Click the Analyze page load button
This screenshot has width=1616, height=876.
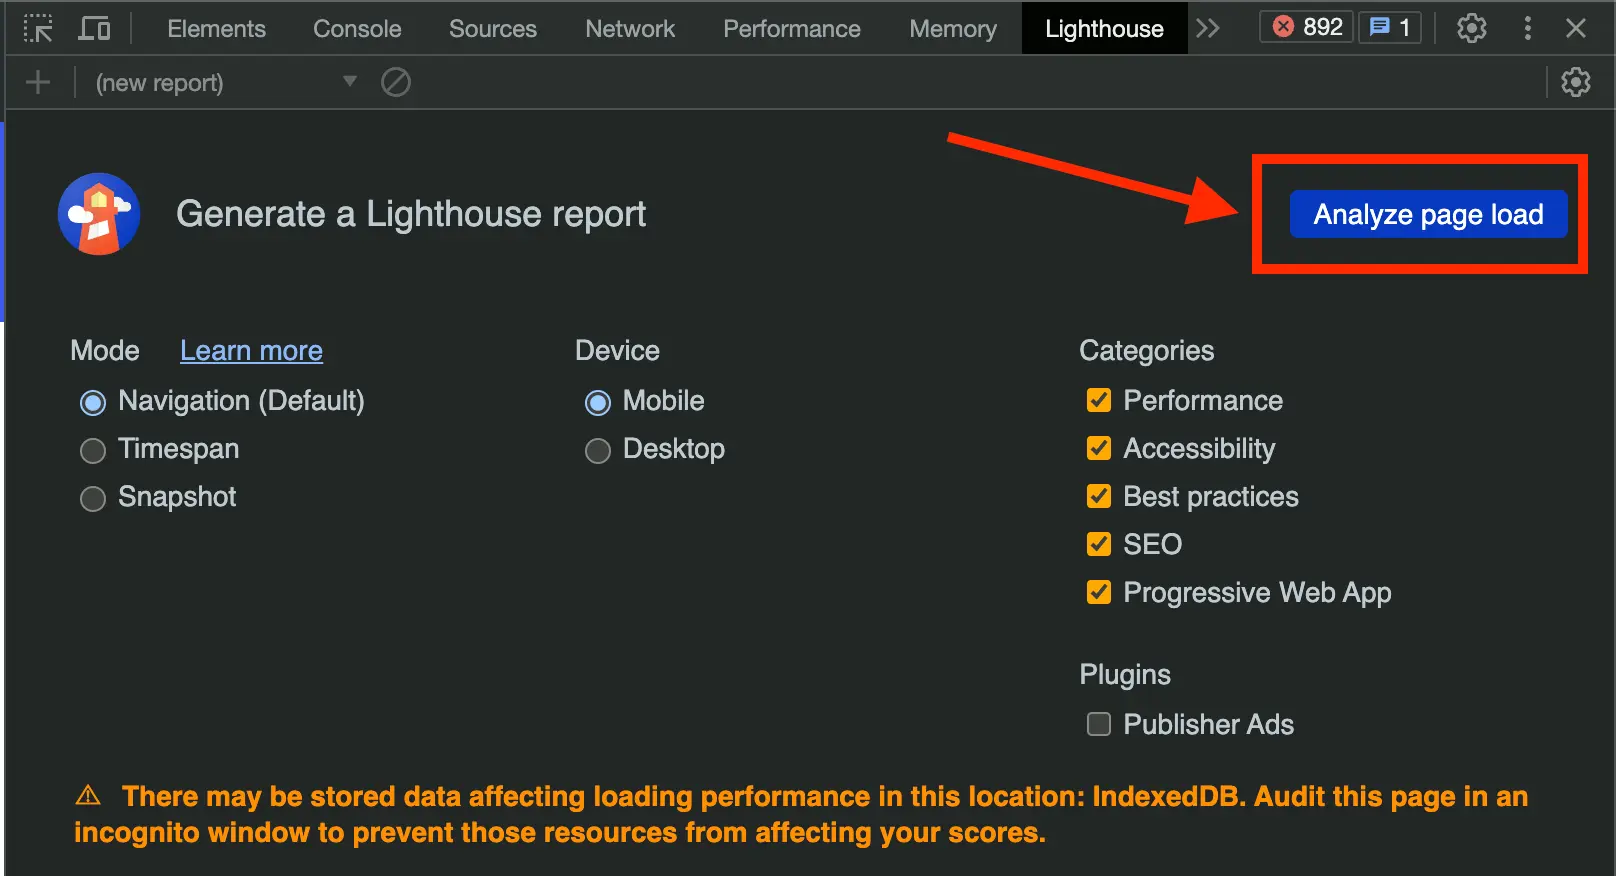tap(1428, 214)
